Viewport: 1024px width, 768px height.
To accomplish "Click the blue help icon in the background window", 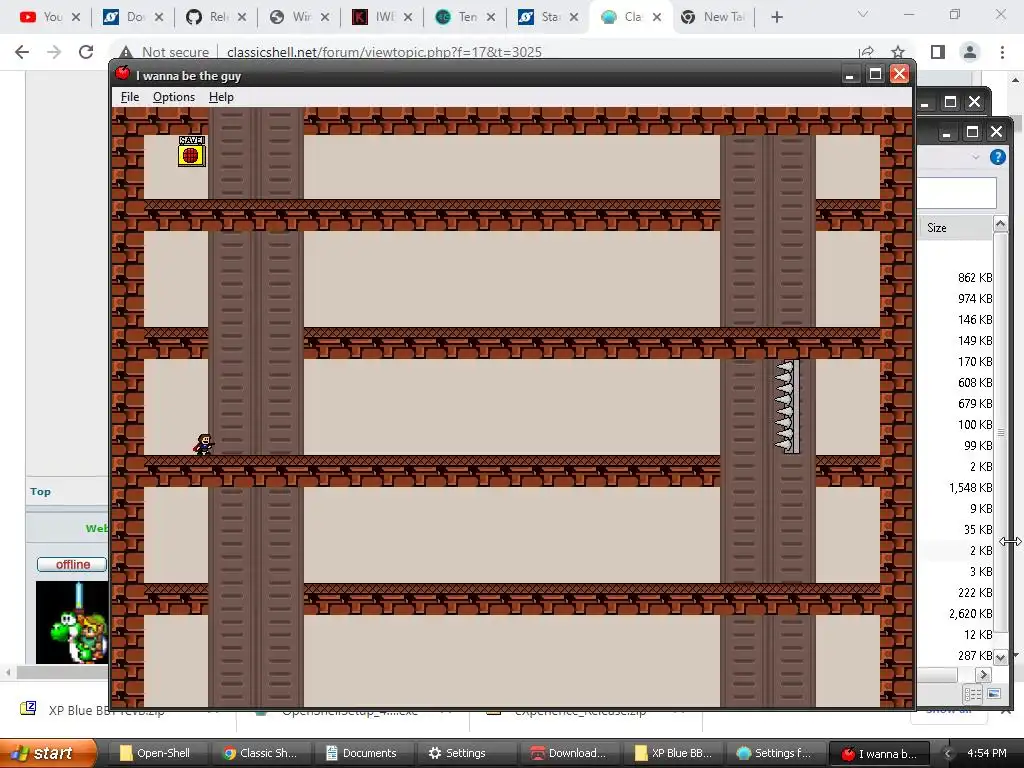I will click(997, 157).
